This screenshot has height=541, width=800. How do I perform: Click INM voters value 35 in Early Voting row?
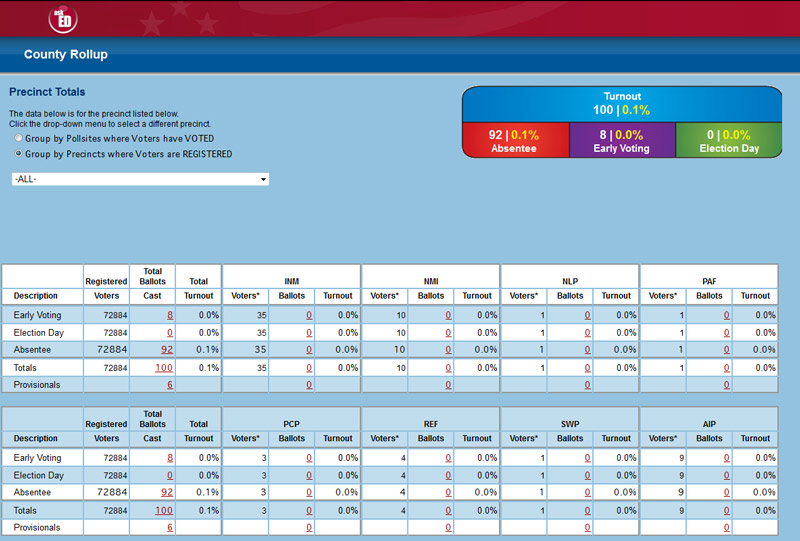[262, 315]
